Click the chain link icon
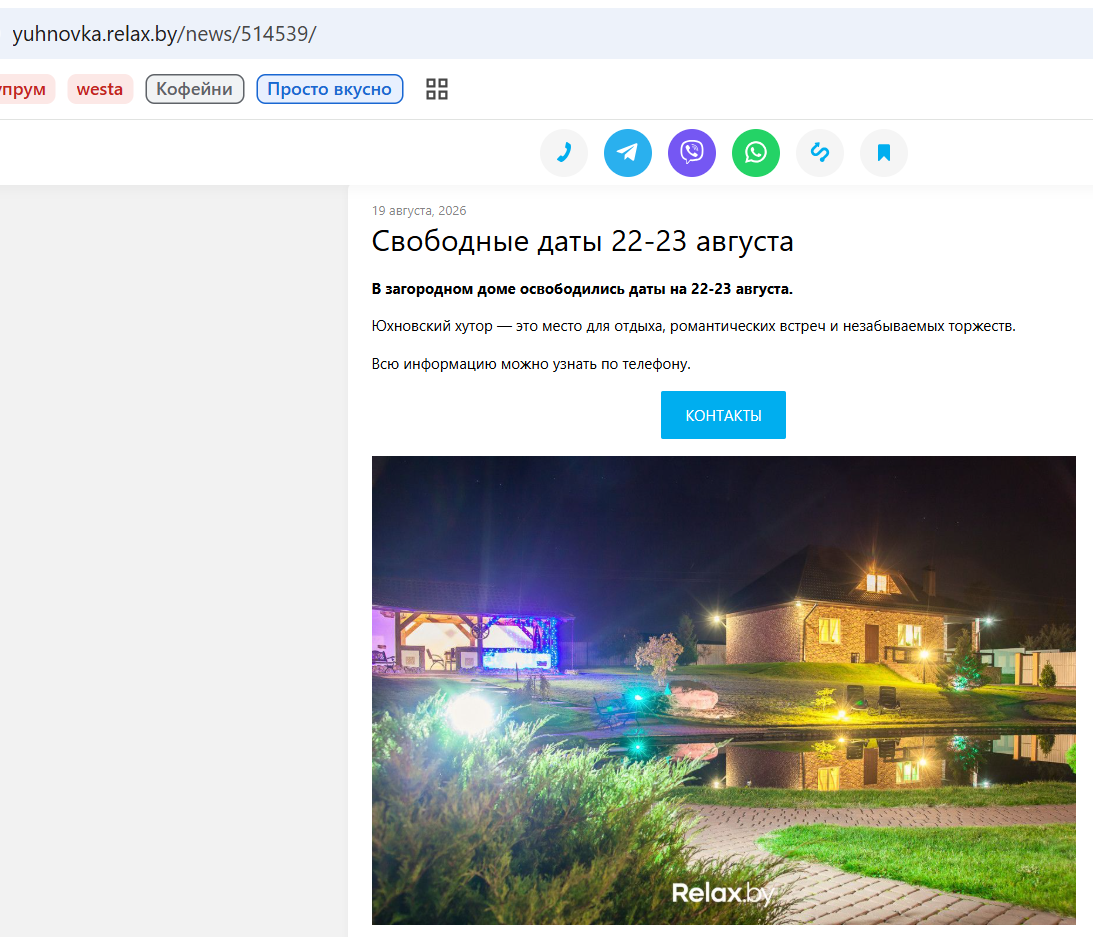The image size is (1093, 937). [820, 153]
